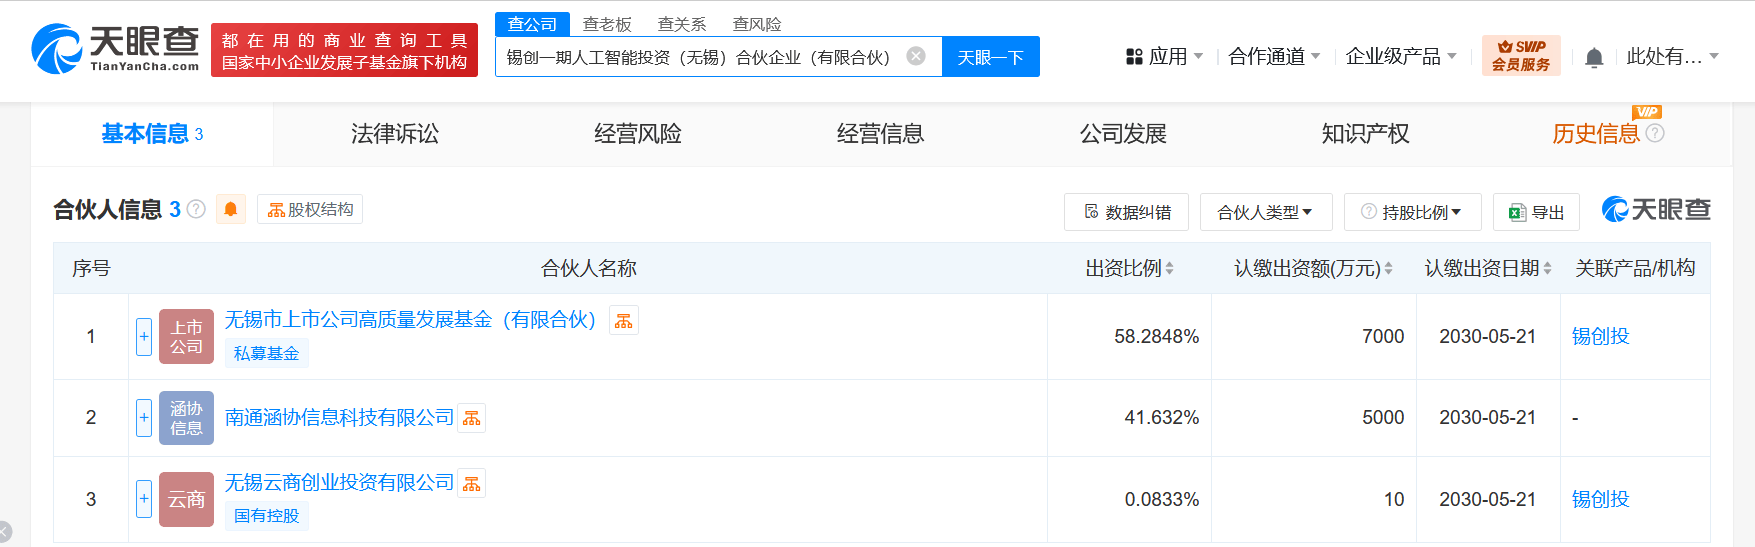Open the 此处有… account dropdown

[1672, 56]
